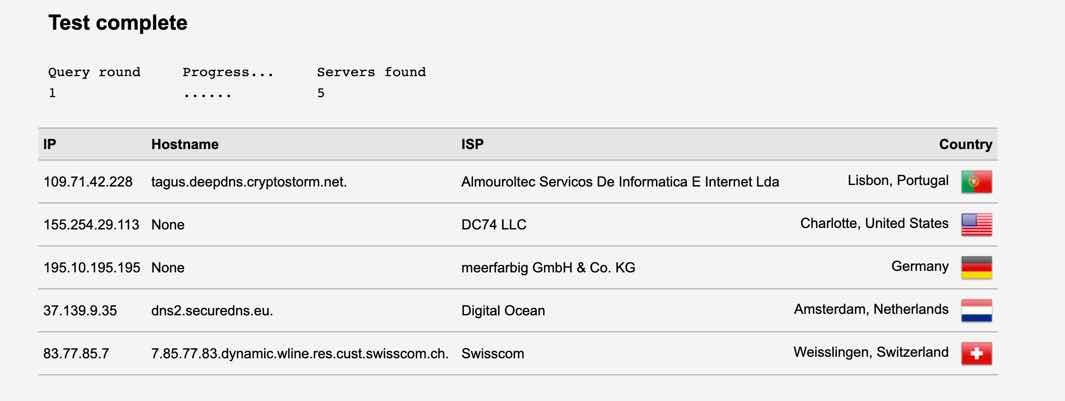
Task: Click IP address 155.254.29.113
Action: [91, 225]
